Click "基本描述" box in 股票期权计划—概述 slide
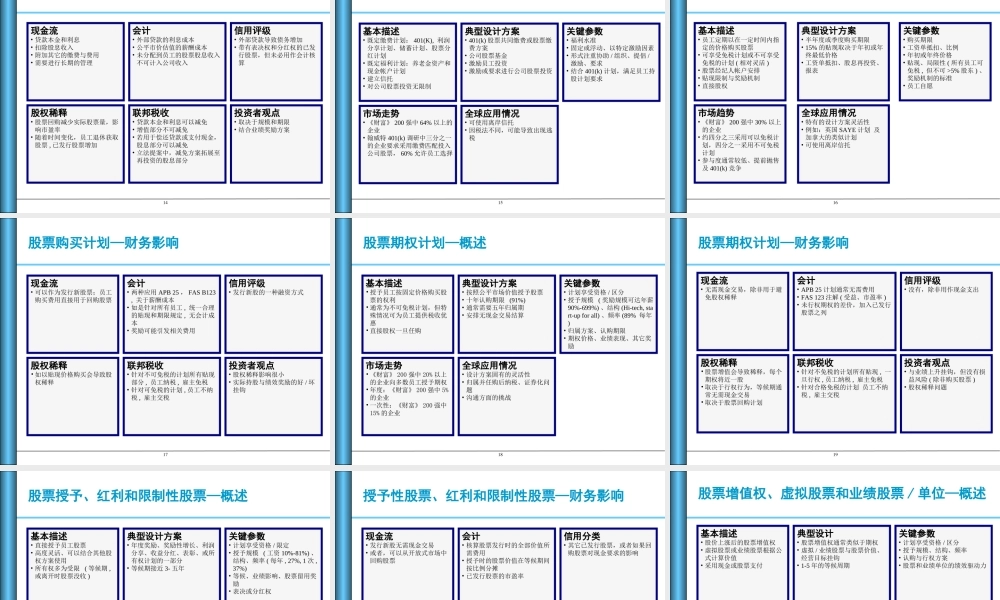 tap(408, 314)
